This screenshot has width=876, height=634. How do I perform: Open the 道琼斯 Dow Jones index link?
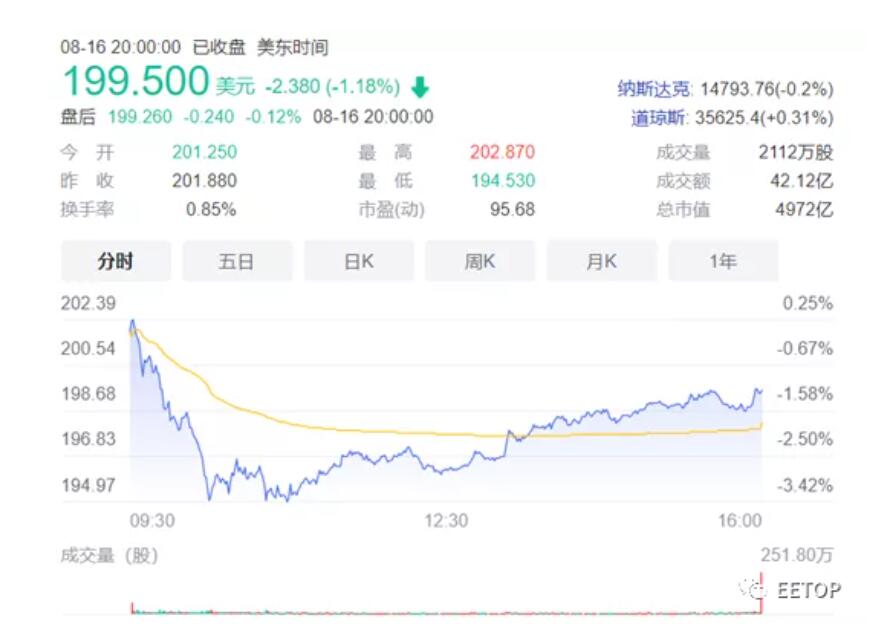658,118
